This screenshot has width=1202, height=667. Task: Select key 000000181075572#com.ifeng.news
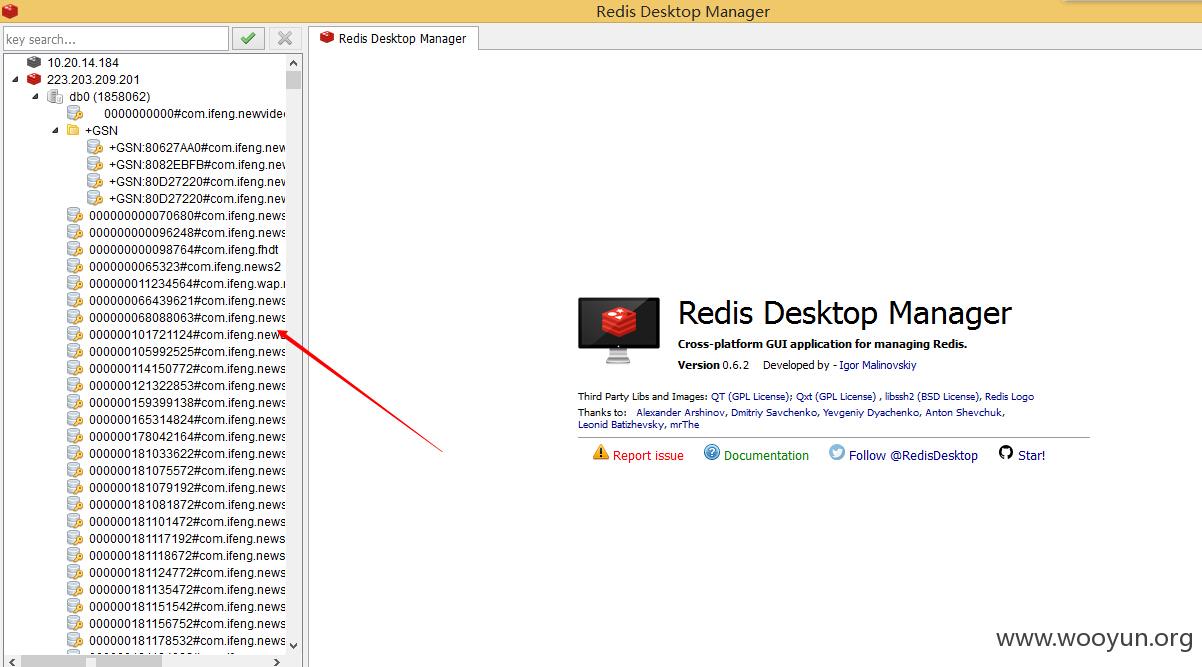tap(187, 470)
